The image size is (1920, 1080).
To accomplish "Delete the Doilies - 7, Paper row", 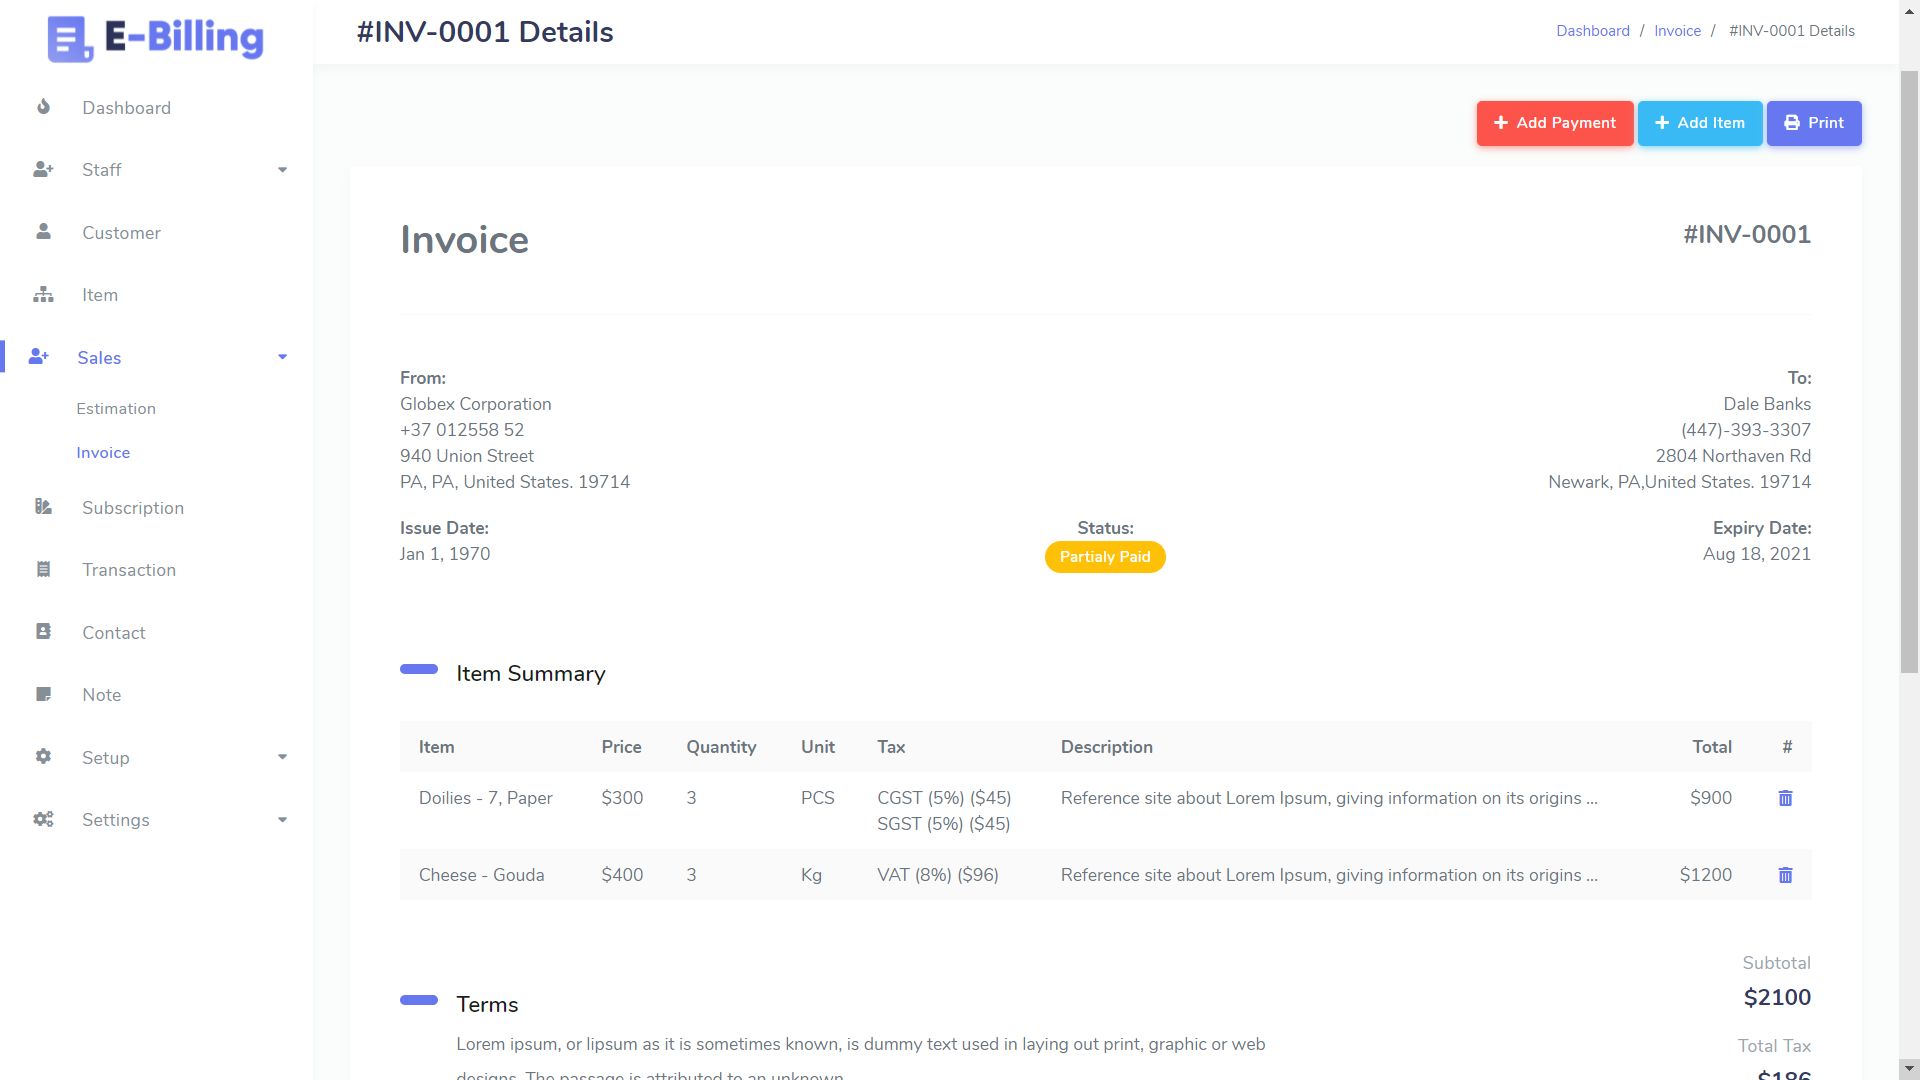I will tap(1785, 798).
